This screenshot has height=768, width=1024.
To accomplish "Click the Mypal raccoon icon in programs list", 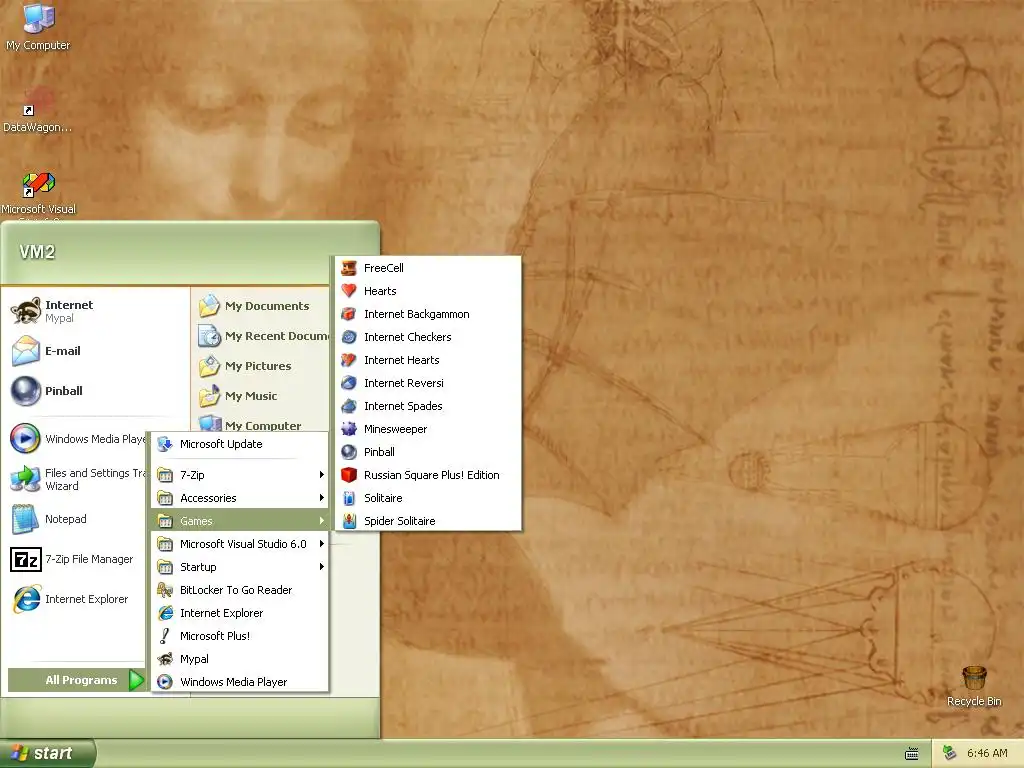I will click(x=165, y=659).
